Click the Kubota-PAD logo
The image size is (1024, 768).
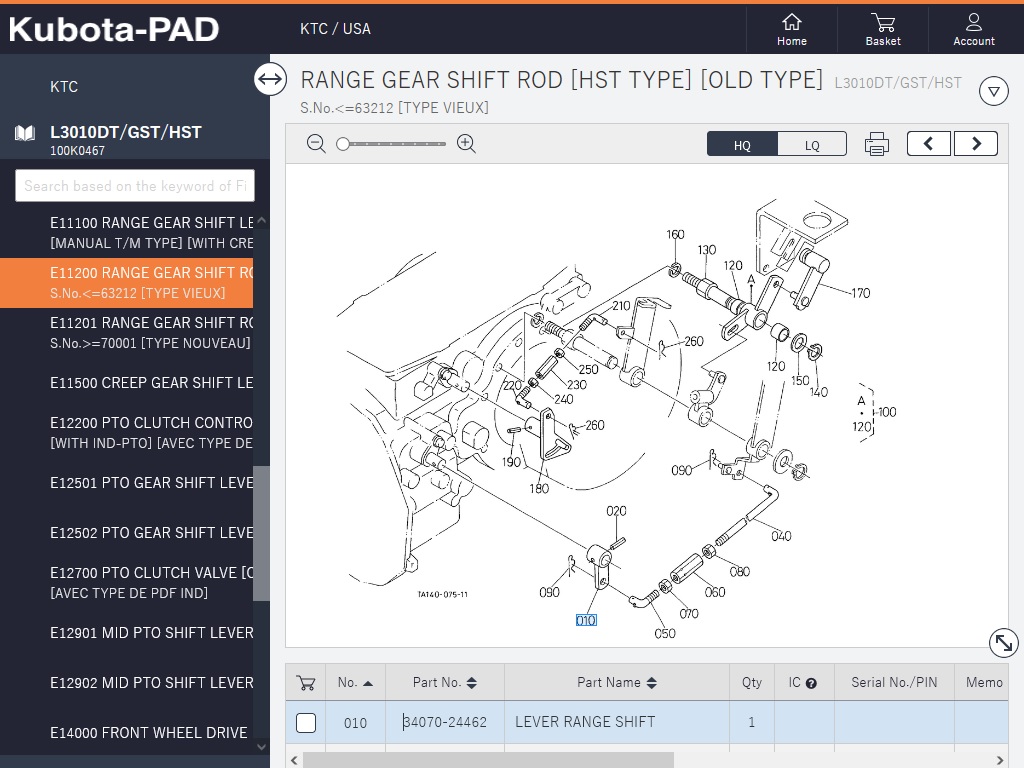click(x=114, y=29)
